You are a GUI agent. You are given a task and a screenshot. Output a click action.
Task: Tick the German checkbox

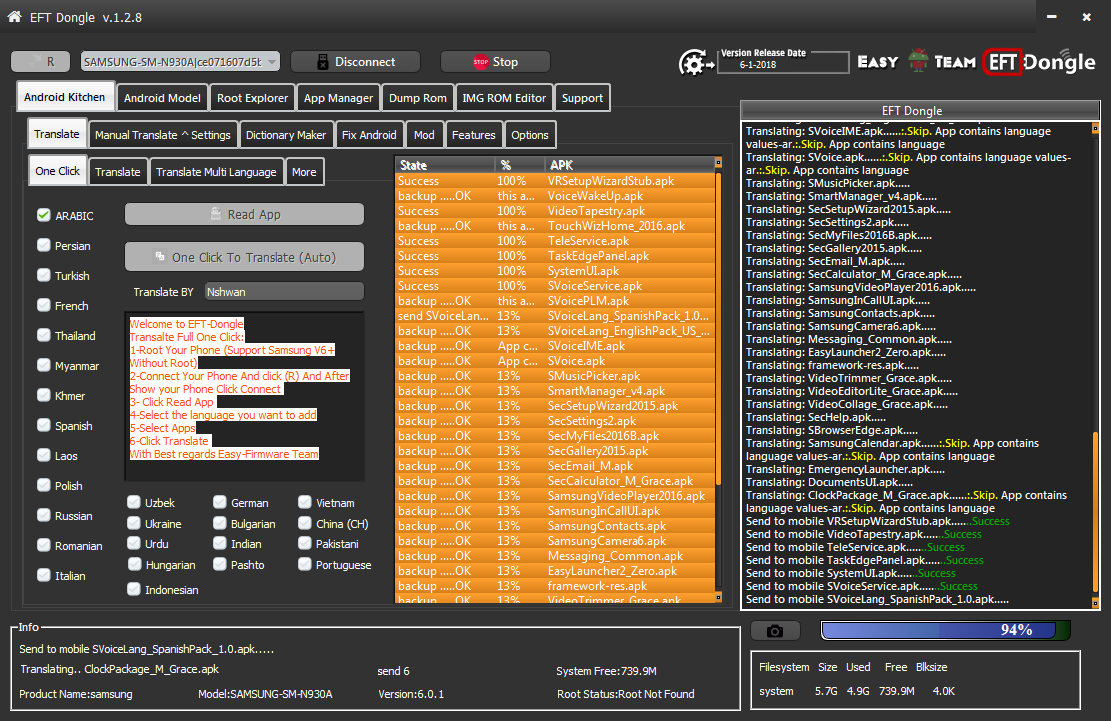(x=220, y=502)
